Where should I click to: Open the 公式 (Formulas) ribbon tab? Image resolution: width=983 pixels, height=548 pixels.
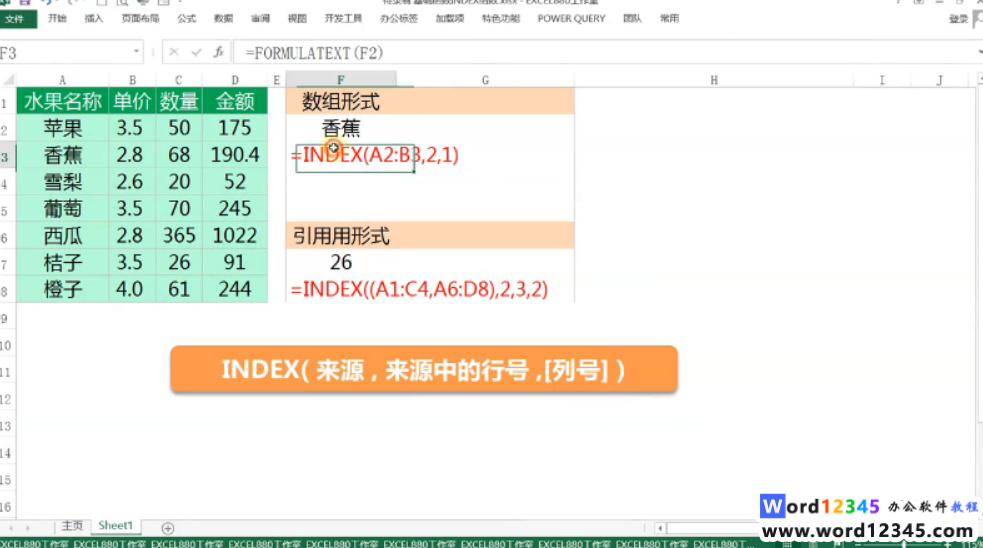point(186,18)
